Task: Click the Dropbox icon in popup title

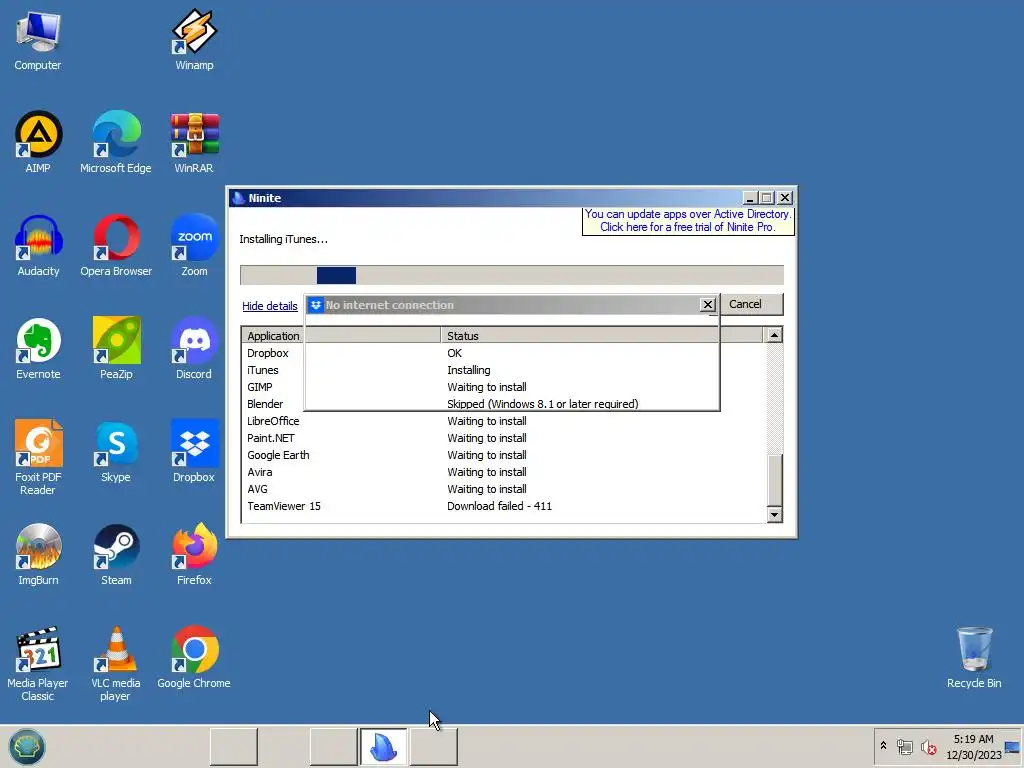Action: pyautogui.click(x=315, y=305)
